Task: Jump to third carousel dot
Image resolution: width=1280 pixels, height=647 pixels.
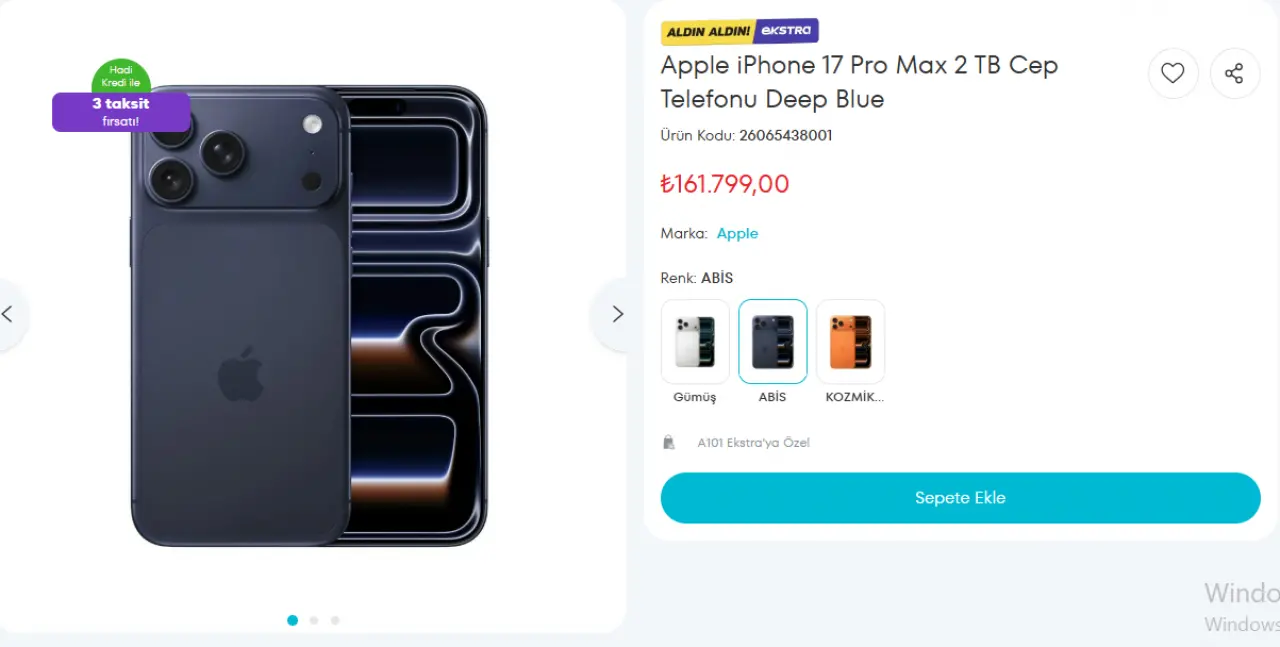Action: pyautogui.click(x=335, y=620)
